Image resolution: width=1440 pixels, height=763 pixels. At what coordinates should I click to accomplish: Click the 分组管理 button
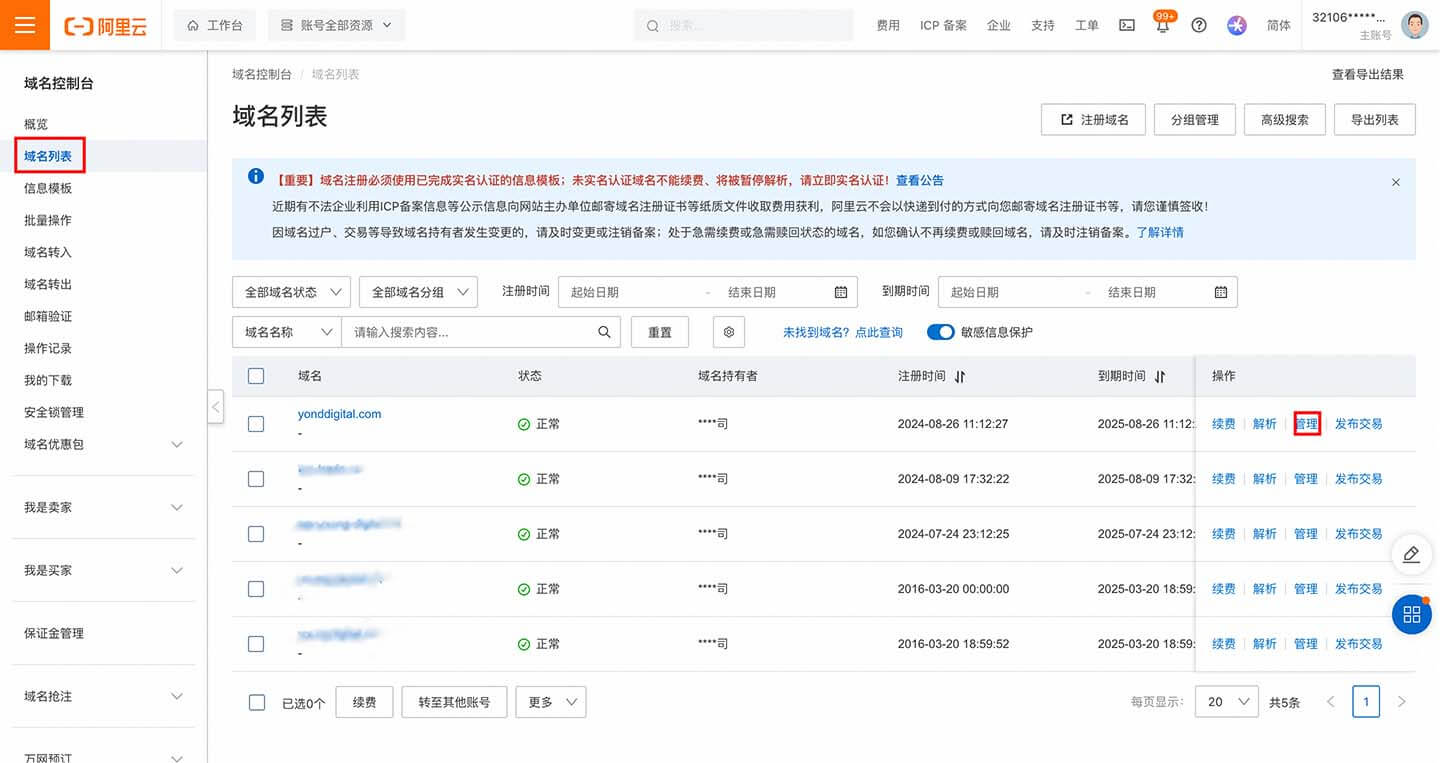pos(1194,119)
